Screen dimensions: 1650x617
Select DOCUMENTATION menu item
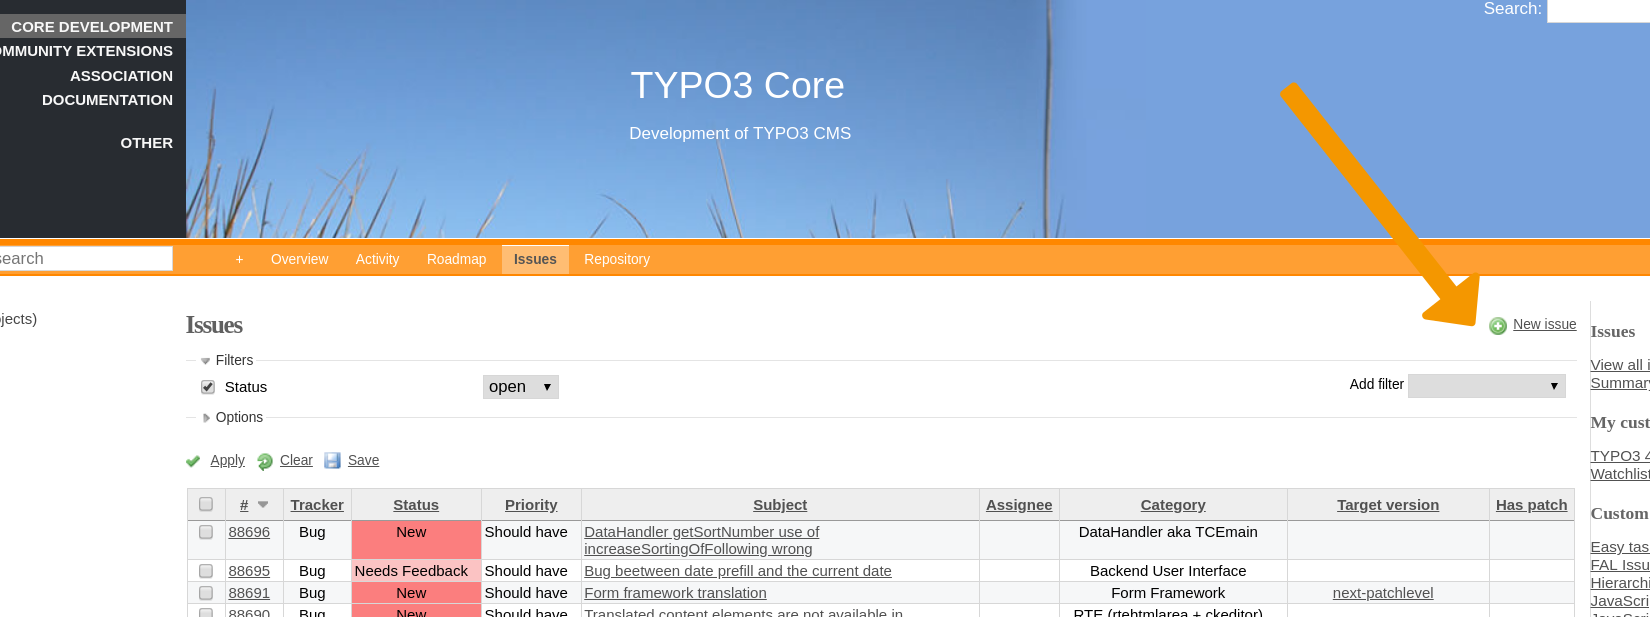[x=107, y=100]
